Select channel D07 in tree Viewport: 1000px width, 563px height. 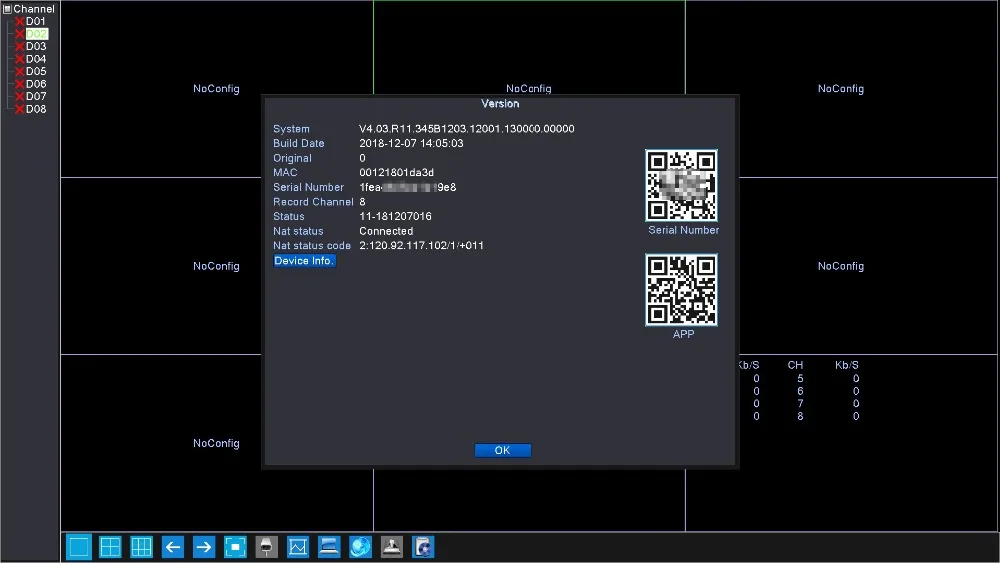pos(36,96)
